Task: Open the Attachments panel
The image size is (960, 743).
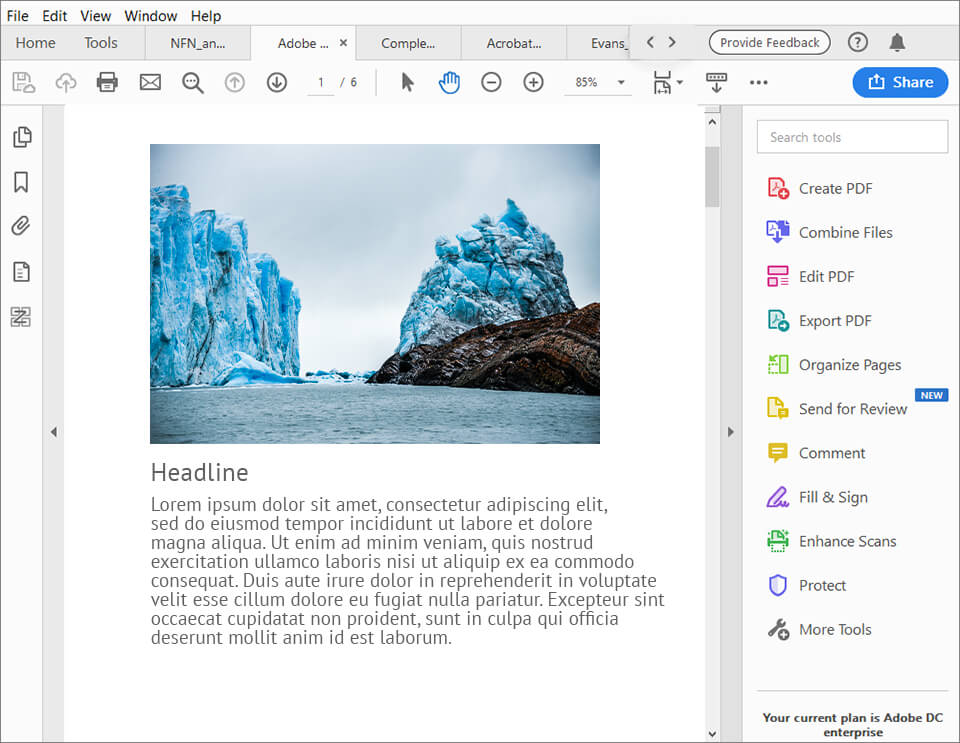Action: coord(20,226)
